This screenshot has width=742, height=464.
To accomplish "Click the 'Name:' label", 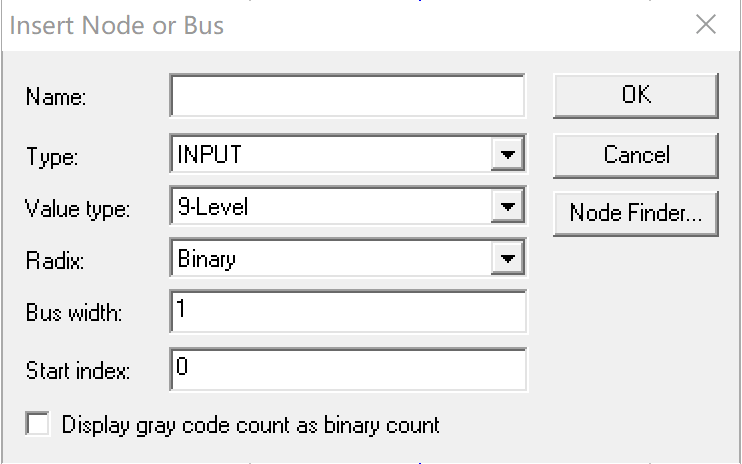I will pyautogui.click(x=56, y=97).
